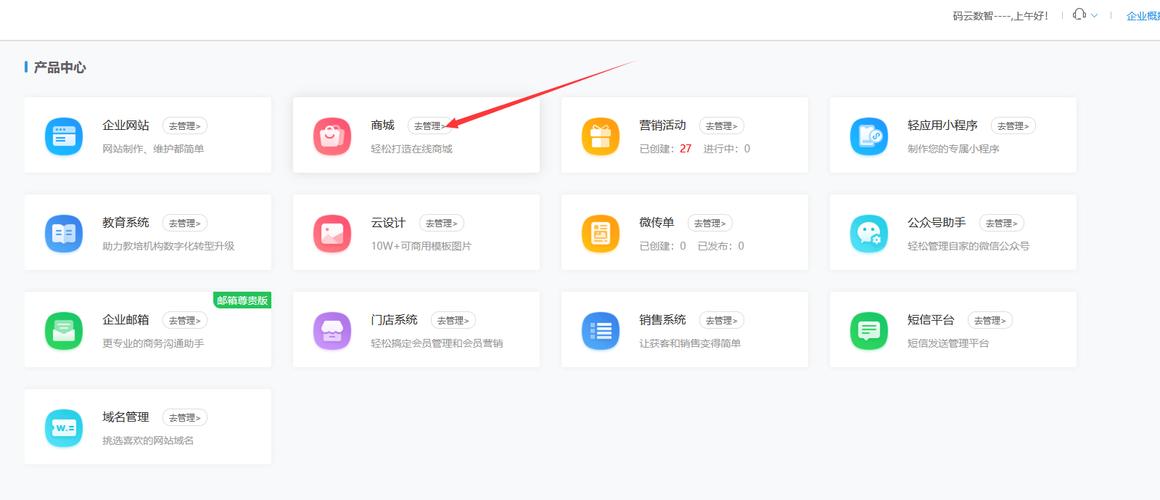
Task: Click 去管理 next to 云设计
Action: click(x=442, y=223)
